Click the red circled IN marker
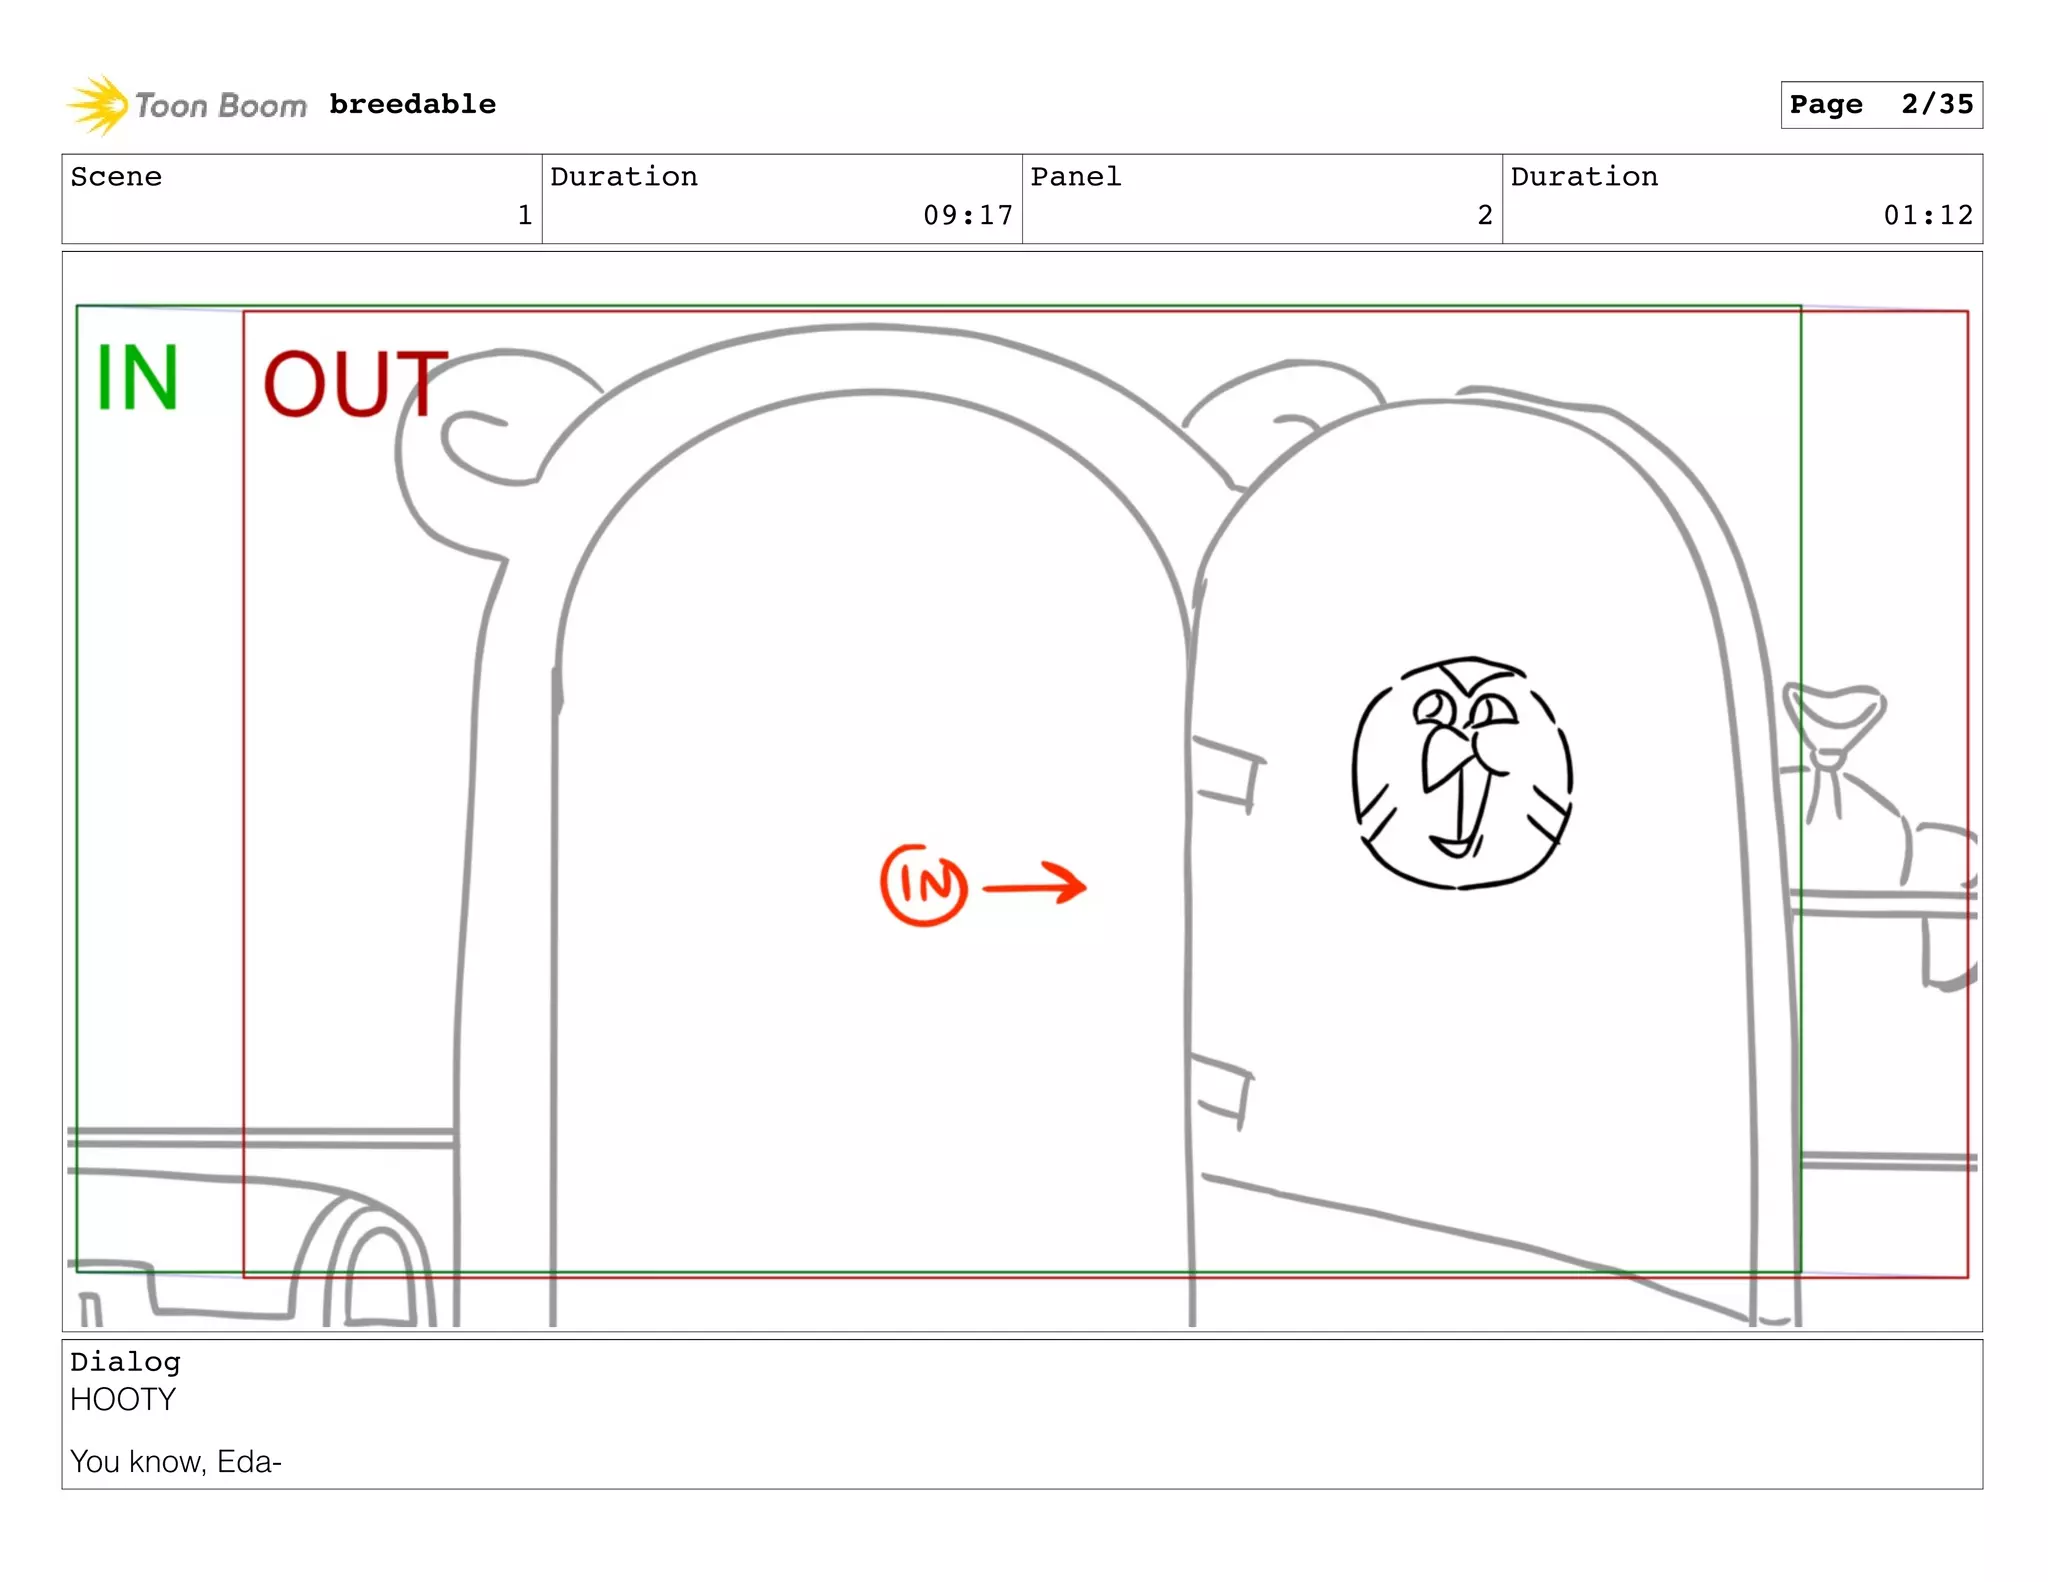The width and height of the screenshot is (2048, 1582). coord(923,885)
